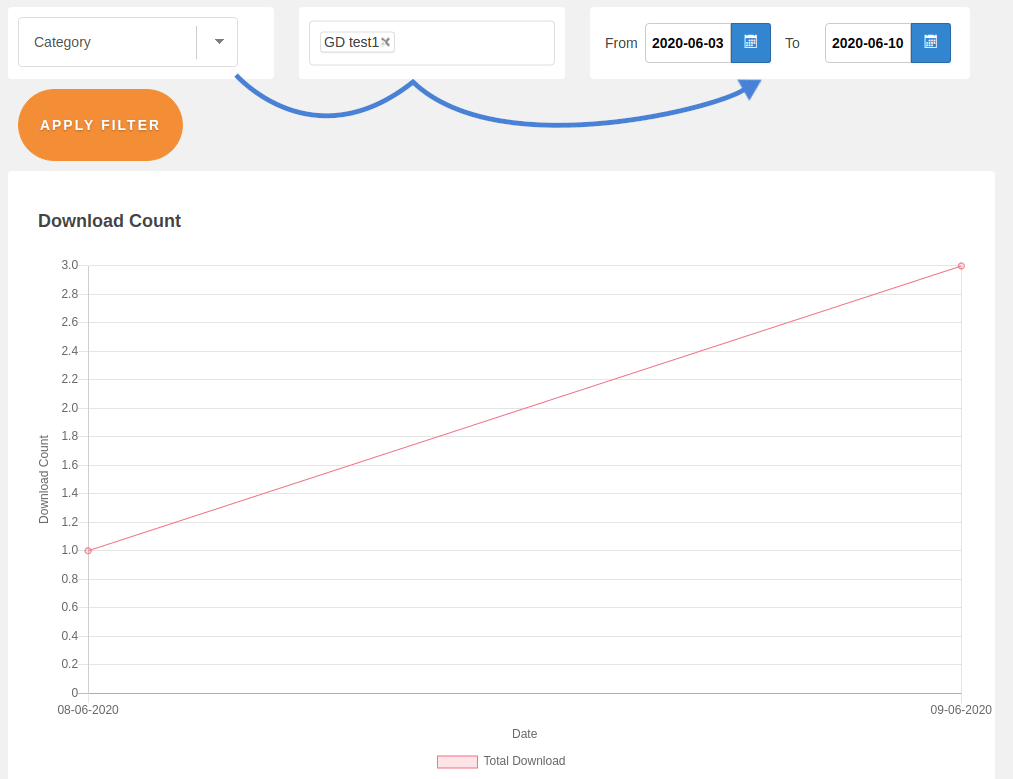Screen dimensions: 1013x779
Task: Click the Date x-axis title
Action: 524,734
